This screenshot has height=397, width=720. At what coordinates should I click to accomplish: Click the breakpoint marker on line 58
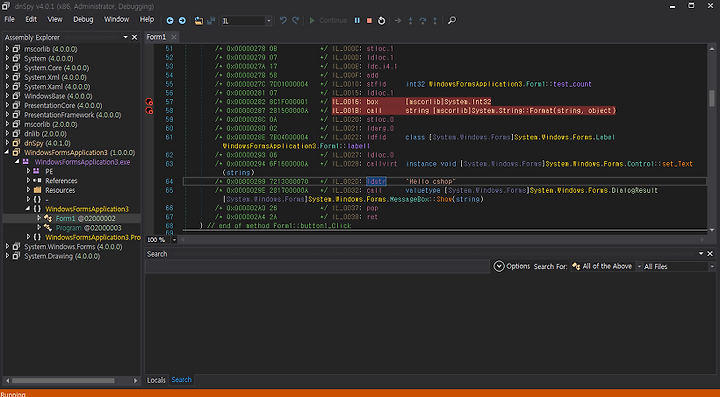tap(149, 111)
